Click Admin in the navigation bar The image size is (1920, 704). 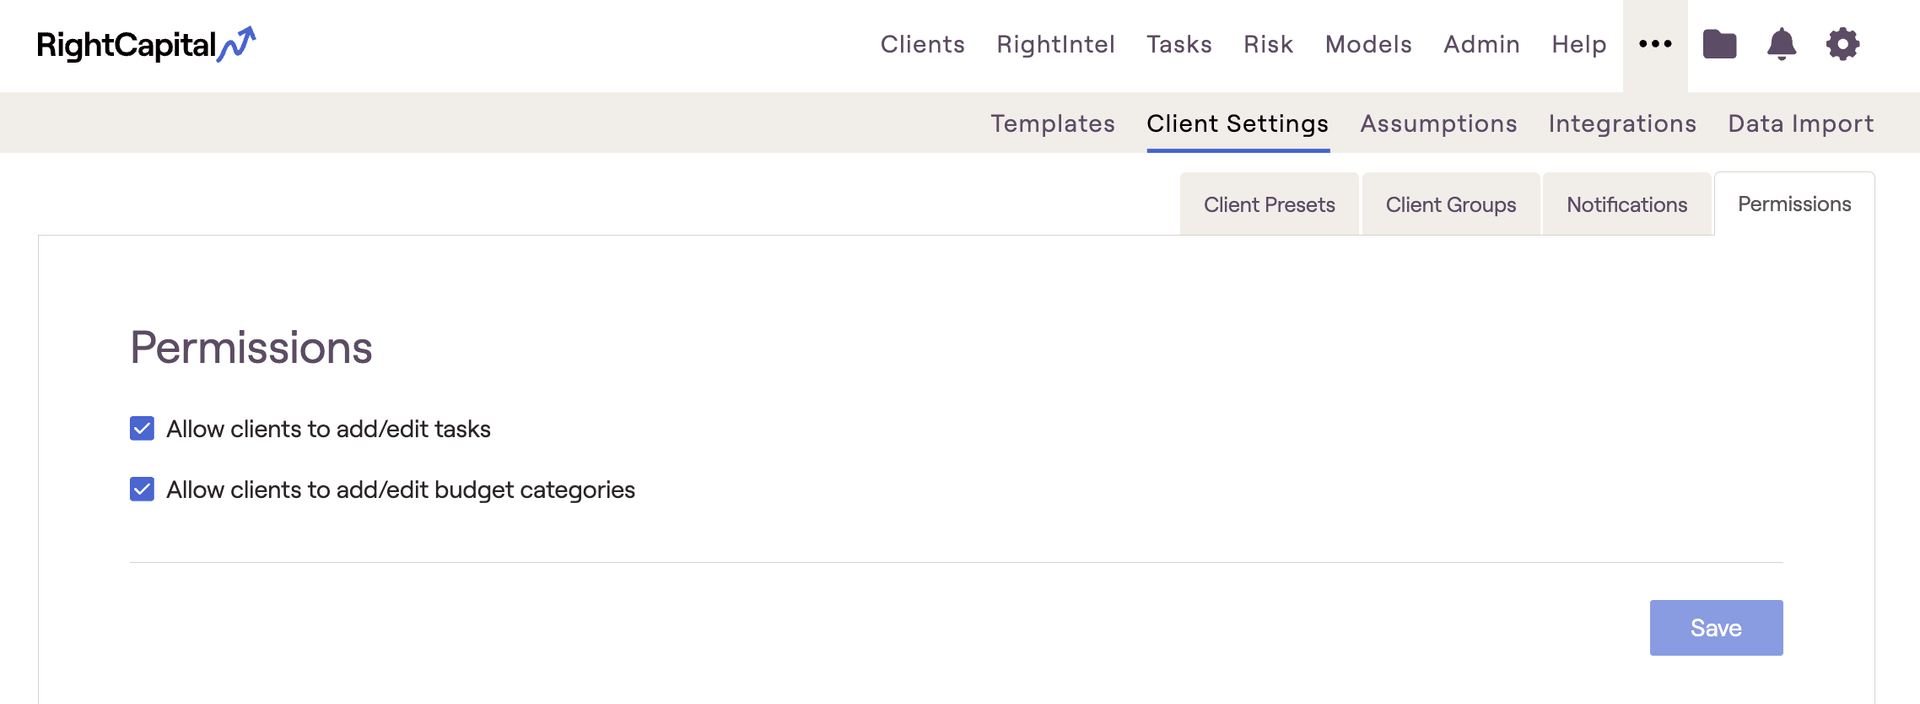click(1481, 44)
